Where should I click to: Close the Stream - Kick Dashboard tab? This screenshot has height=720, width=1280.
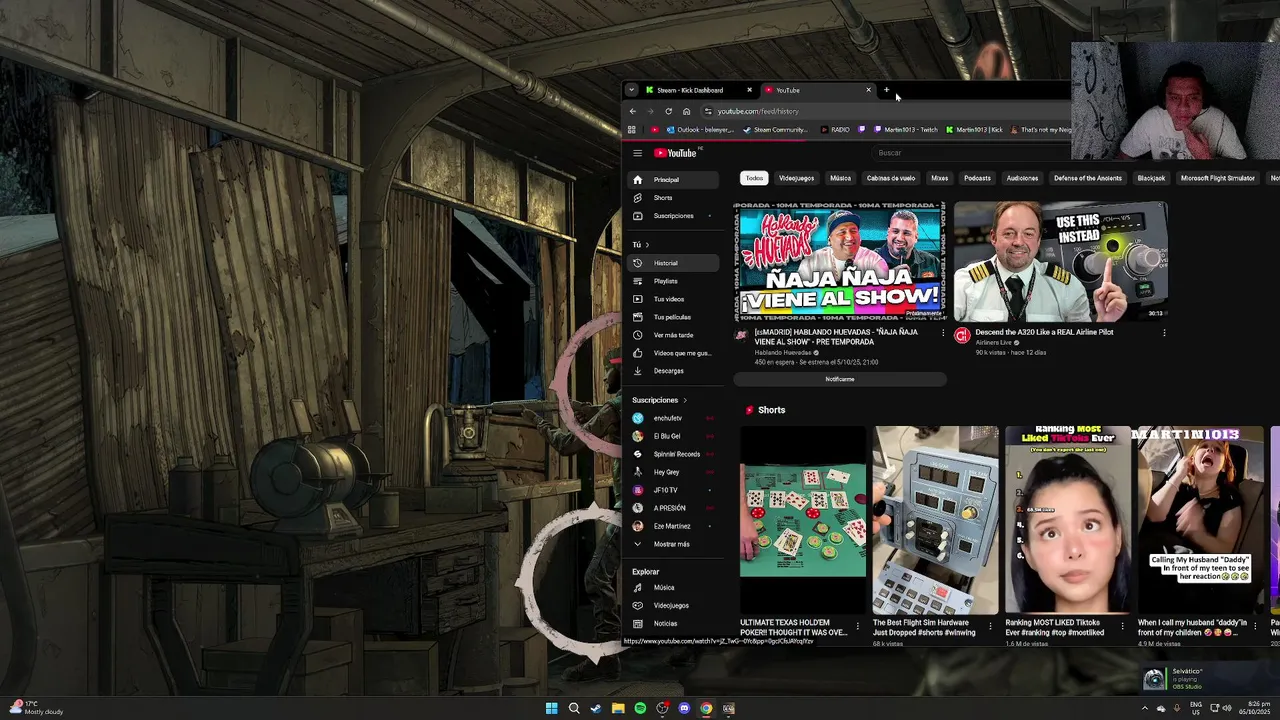(x=749, y=90)
